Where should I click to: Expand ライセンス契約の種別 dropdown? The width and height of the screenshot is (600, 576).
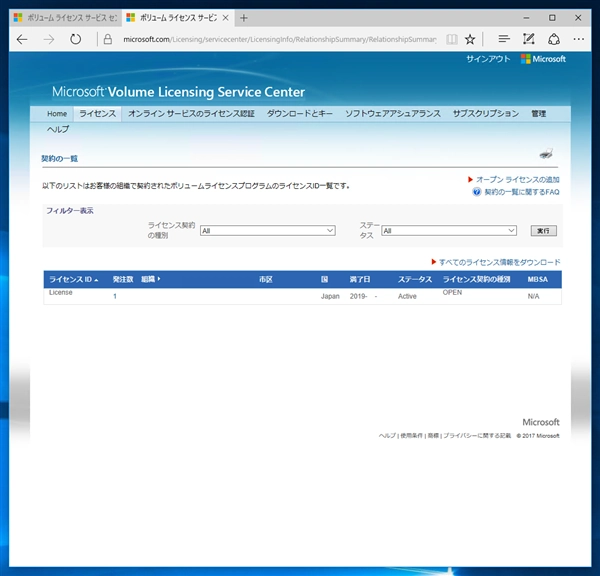[267, 230]
